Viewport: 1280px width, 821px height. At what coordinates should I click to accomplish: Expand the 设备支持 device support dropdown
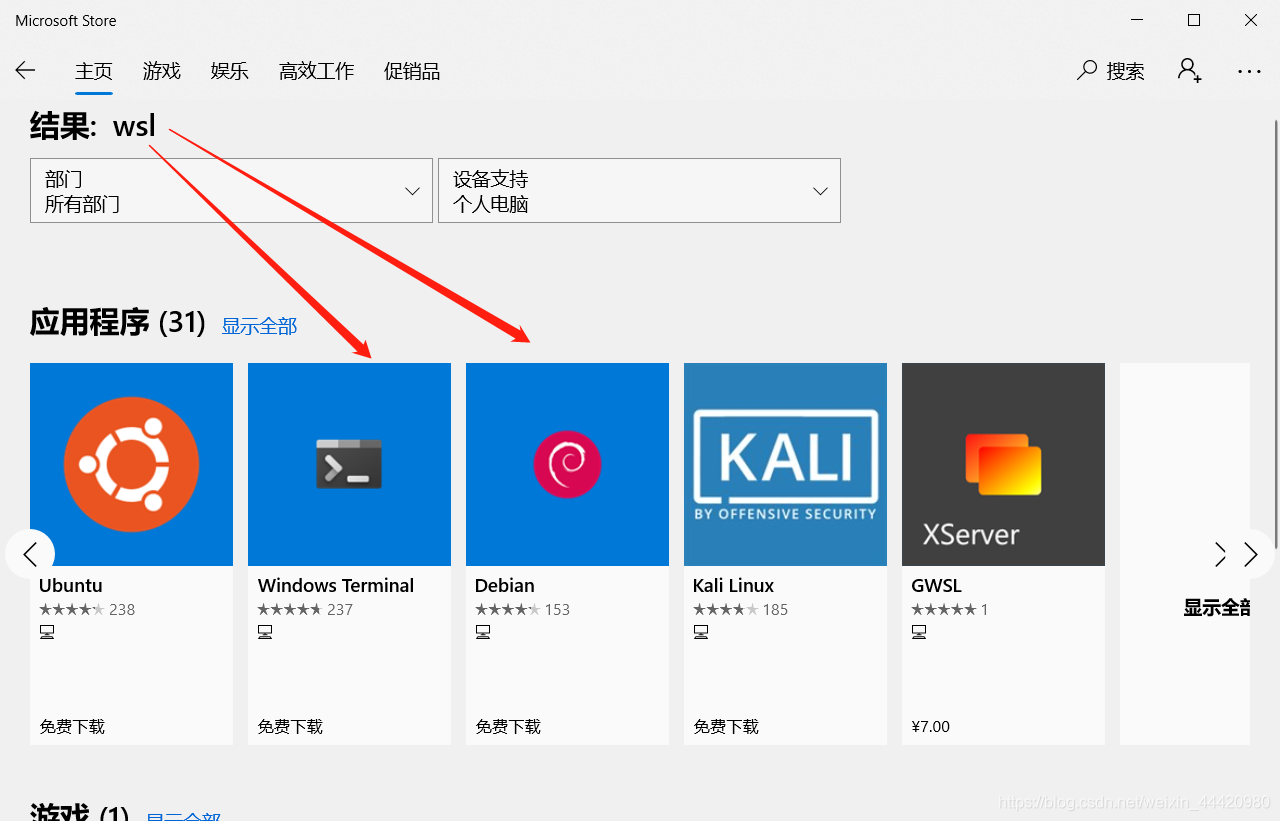click(x=639, y=190)
